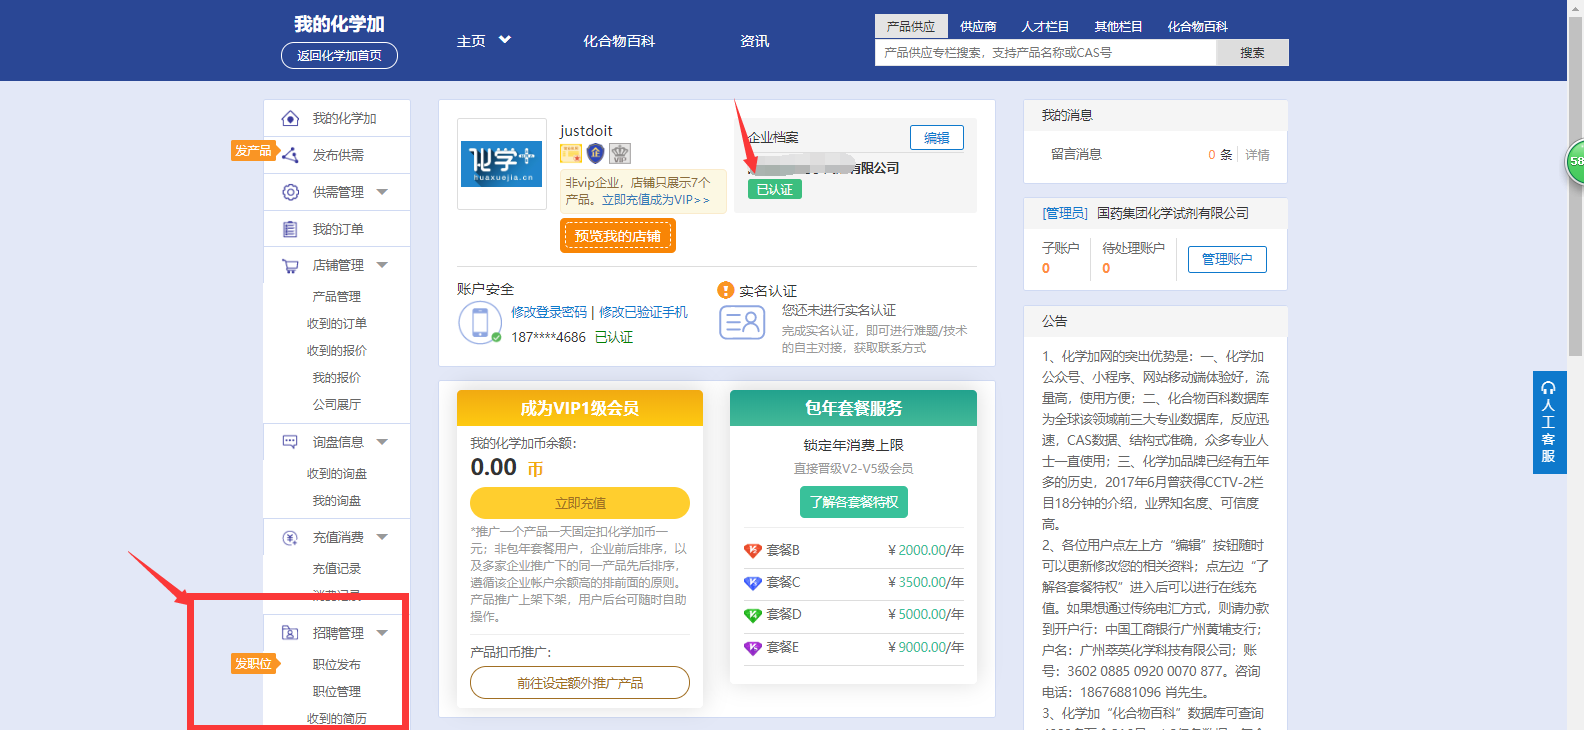Collapse the 招聘管理 sidebar section
1584x730 pixels.
(x=382, y=633)
